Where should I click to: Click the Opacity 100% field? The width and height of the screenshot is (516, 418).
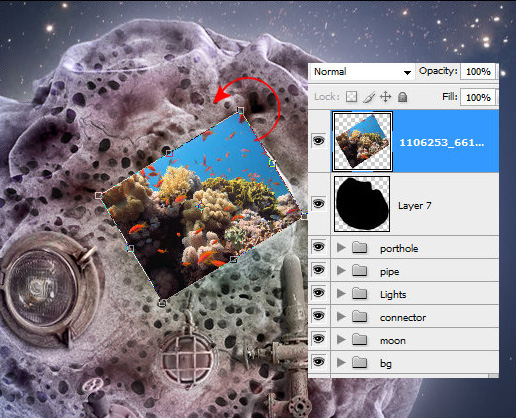pos(478,72)
